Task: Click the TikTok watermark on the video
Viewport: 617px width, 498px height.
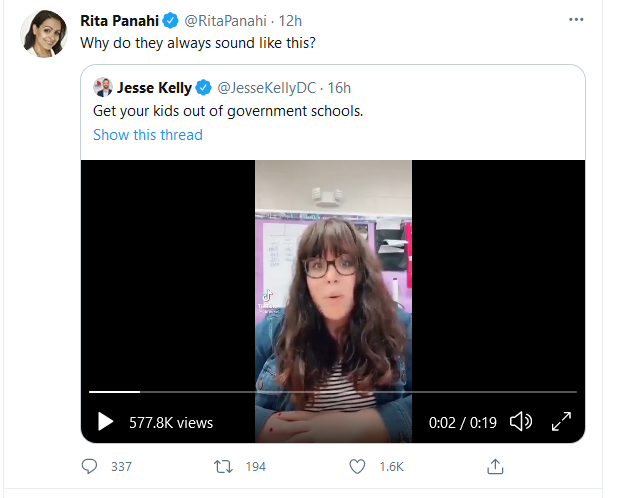Action: click(267, 298)
